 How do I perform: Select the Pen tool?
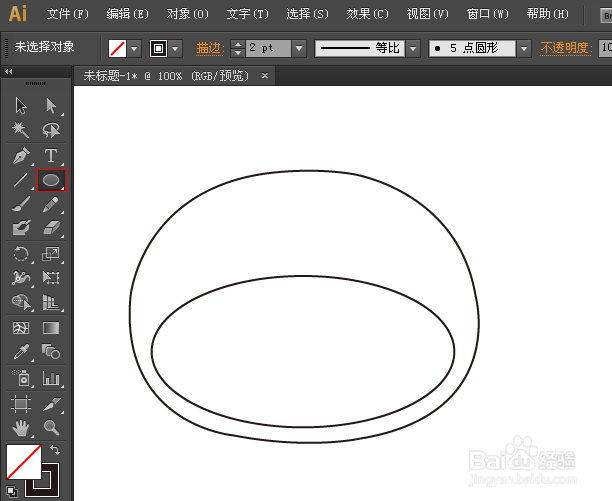tap(21, 156)
